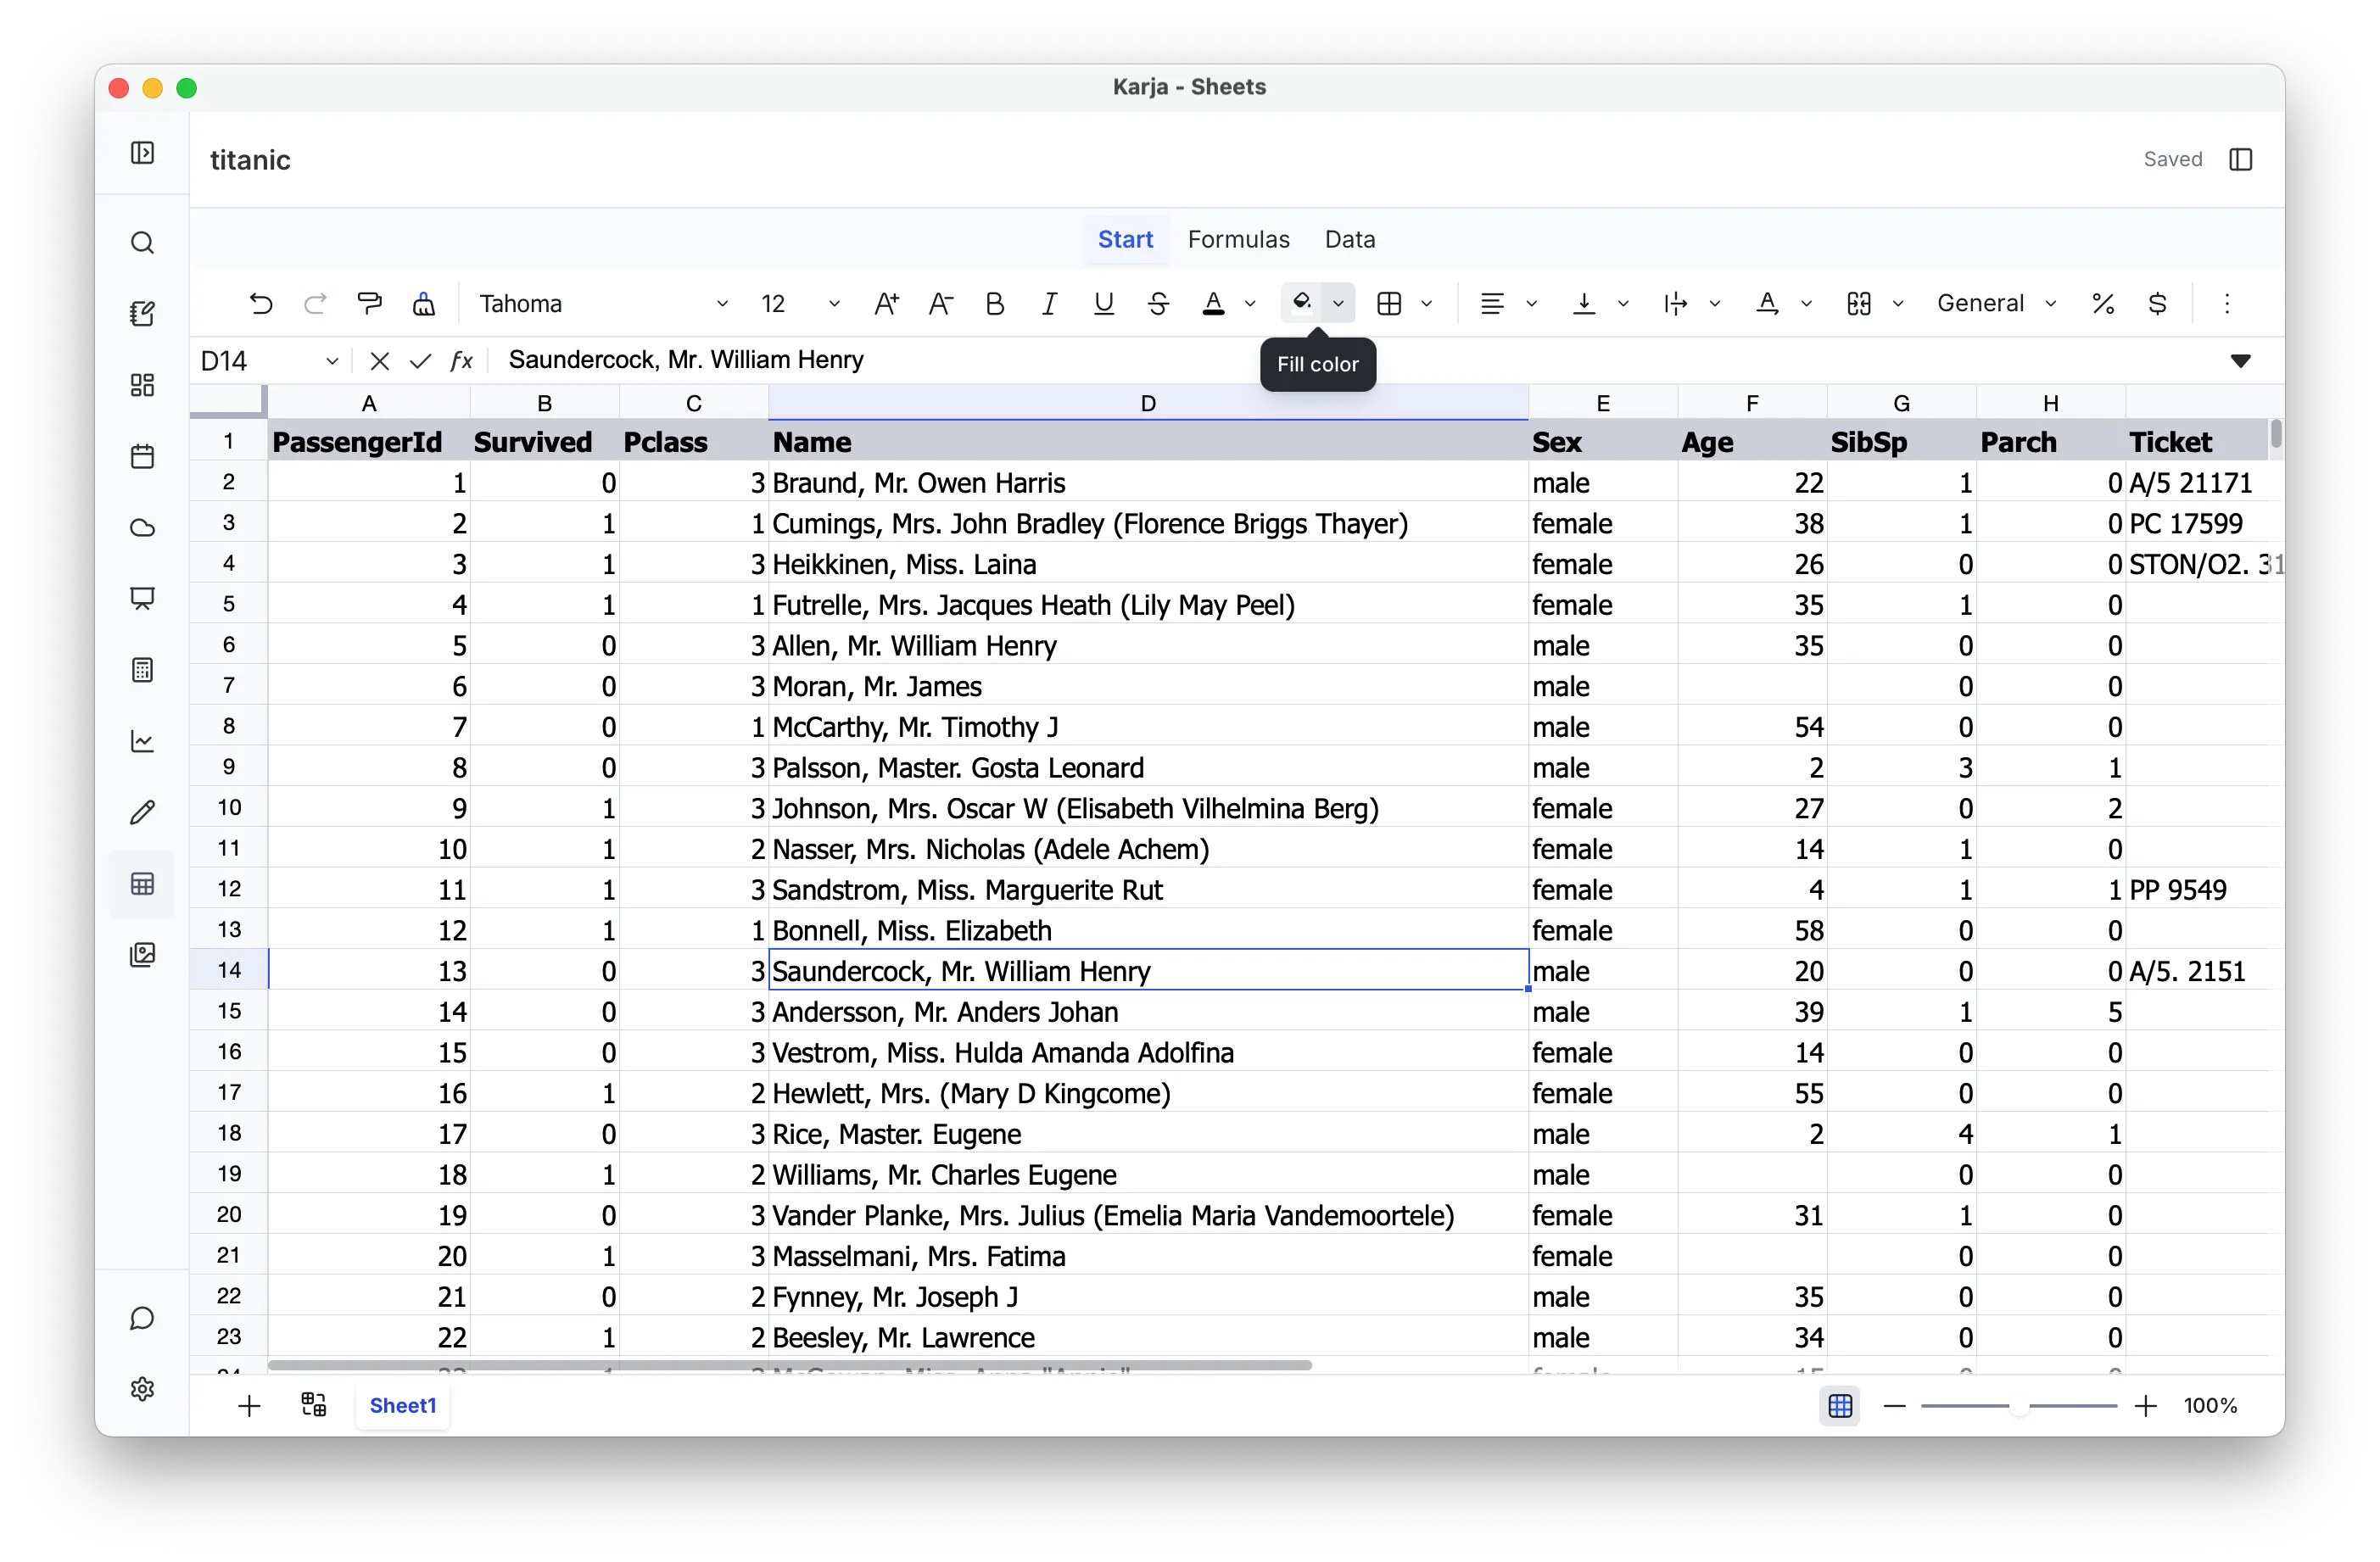Open the calendar icon in the sidebar
This screenshot has height=1562, width=2380.
[x=143, y=457]
